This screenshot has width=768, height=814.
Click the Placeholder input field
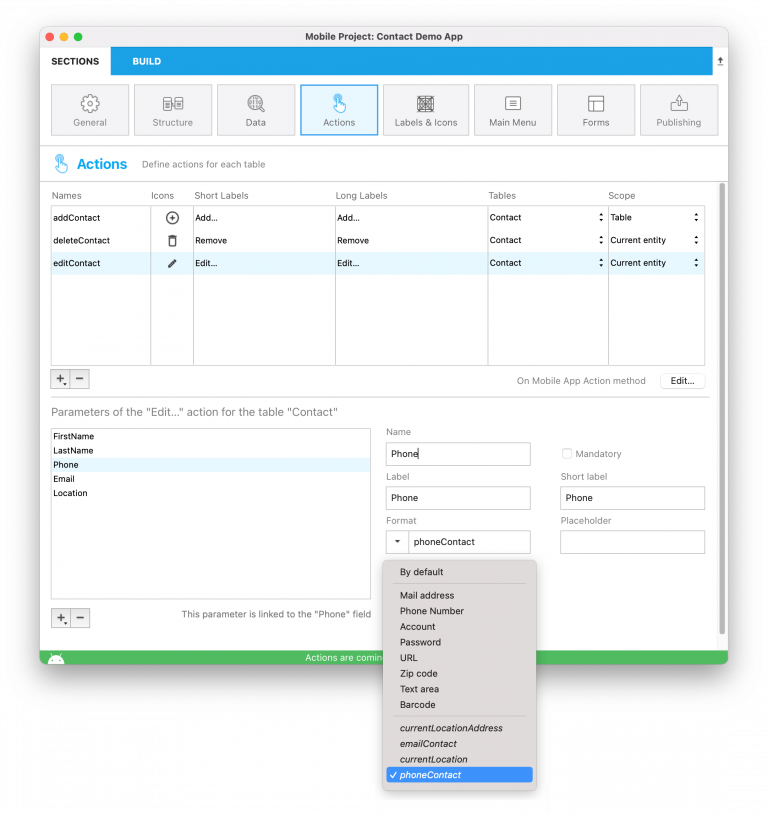point(632,541)
